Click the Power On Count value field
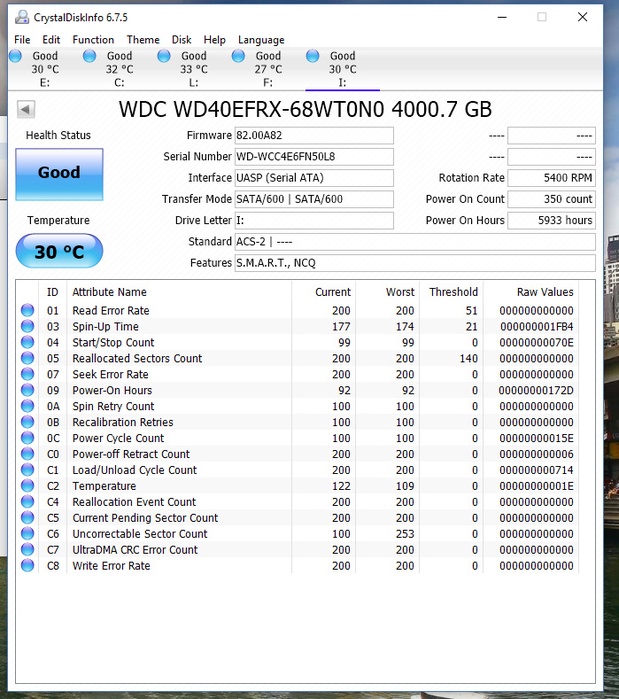 click(551, 199)
